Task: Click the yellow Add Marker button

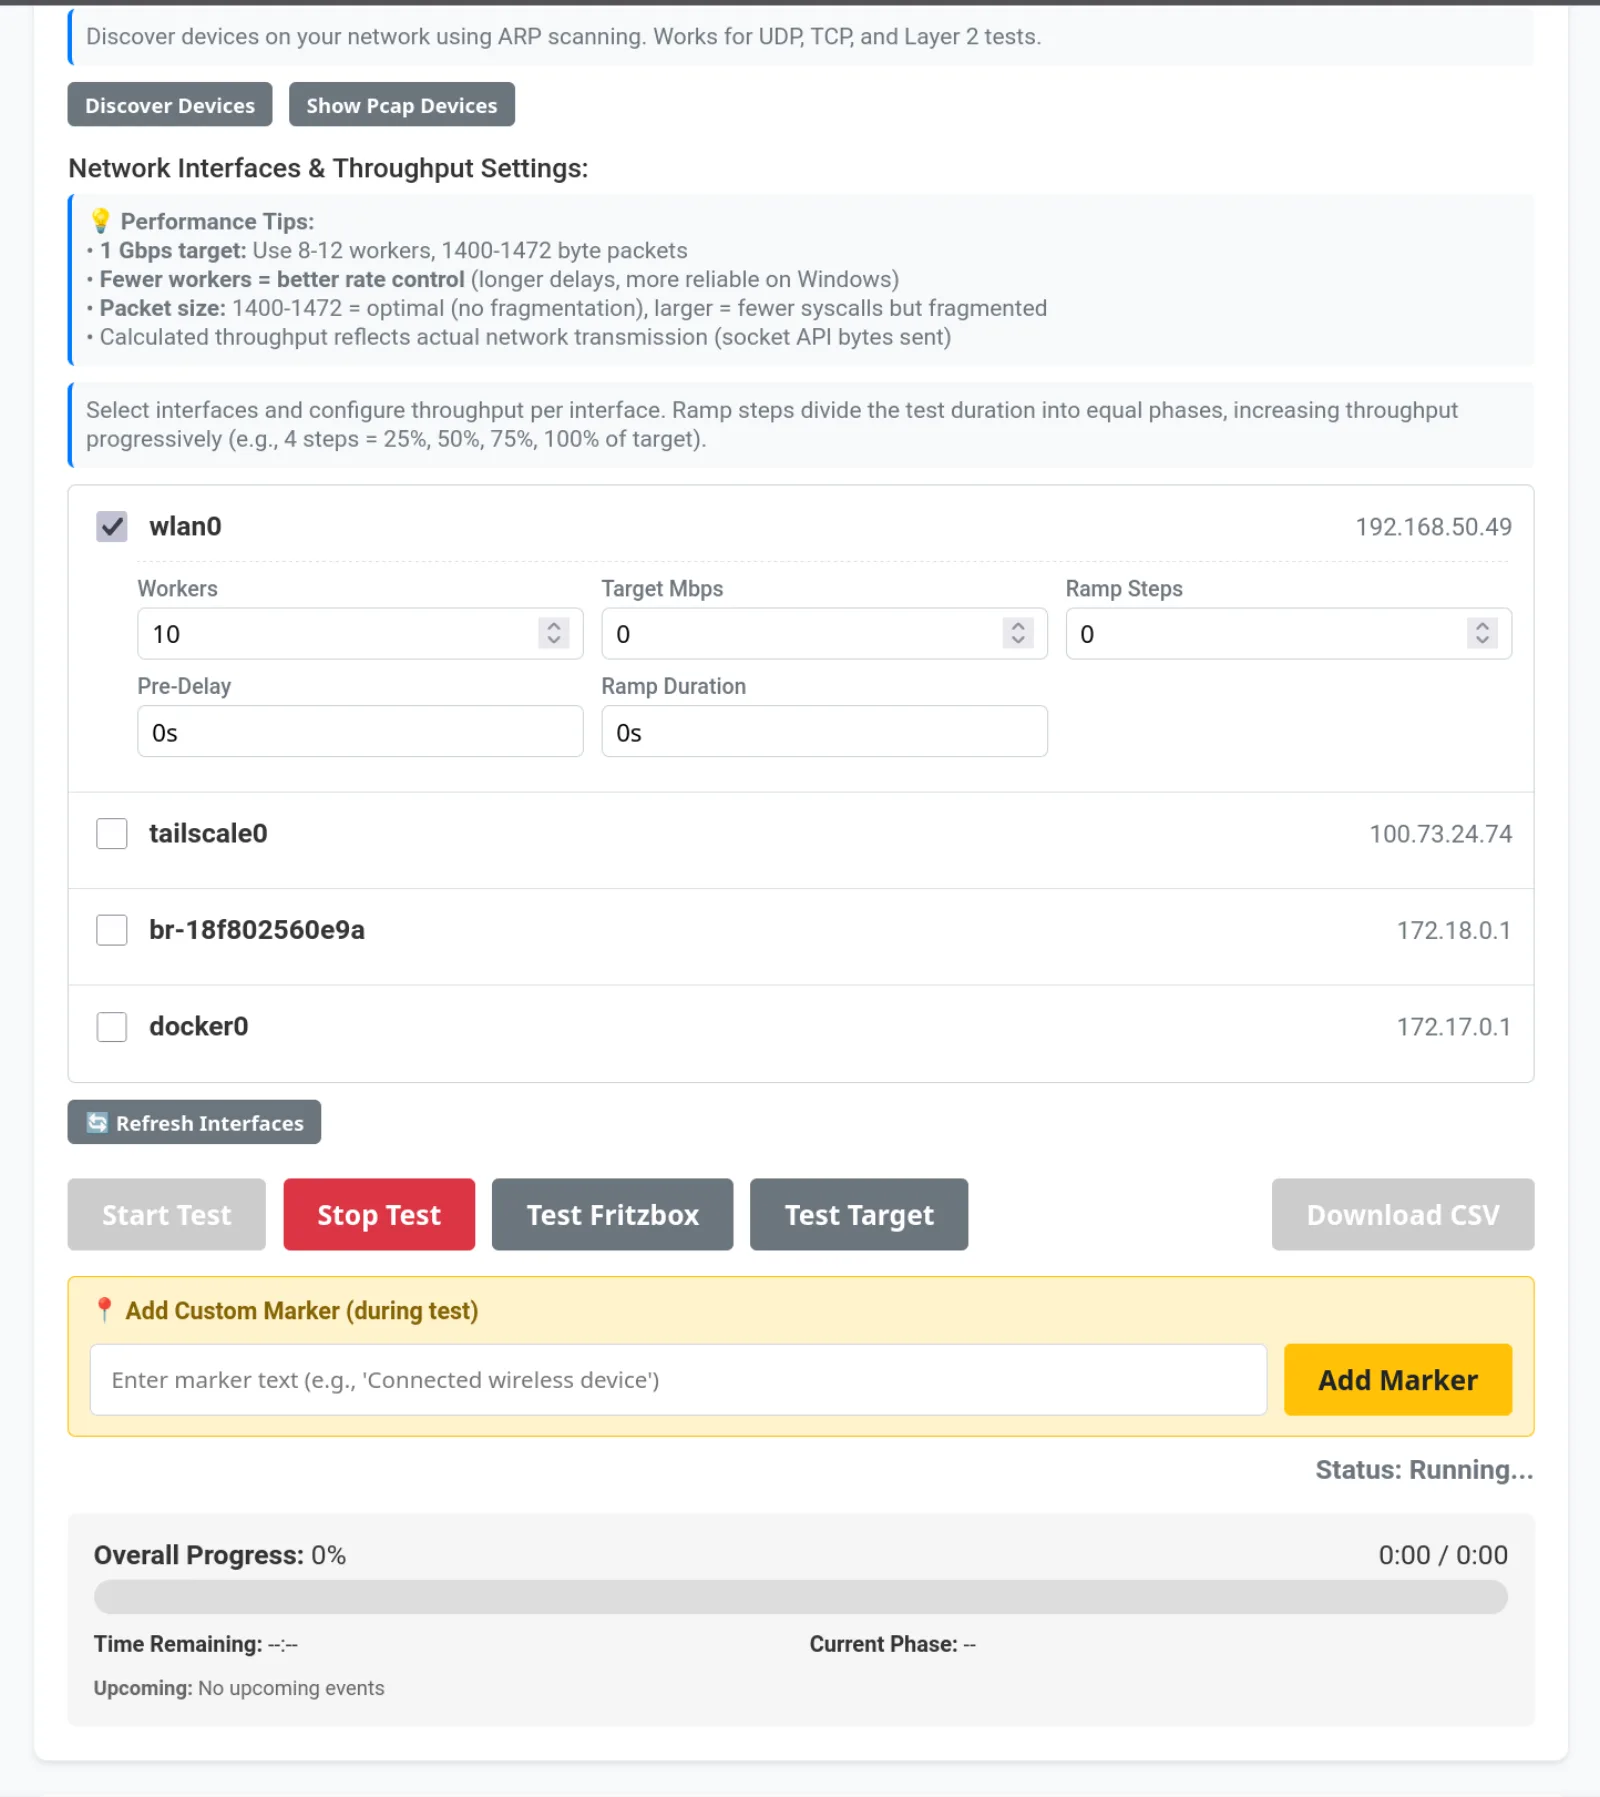Action: click(1398, 1379)
